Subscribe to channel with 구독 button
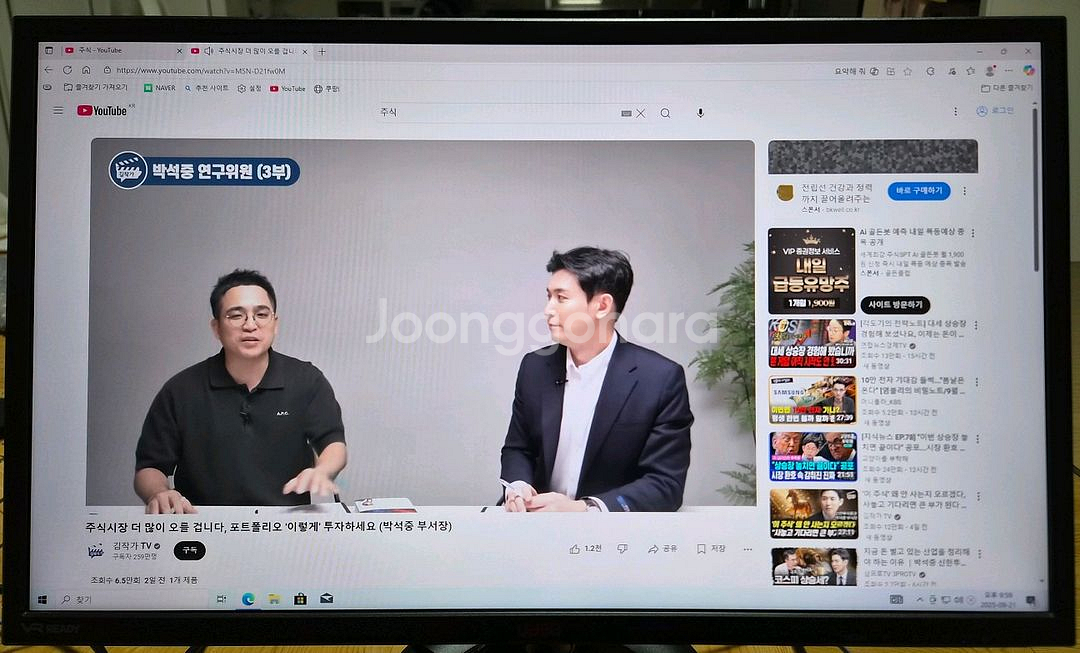Screen dimensions: 1080x653 point(189,550)
